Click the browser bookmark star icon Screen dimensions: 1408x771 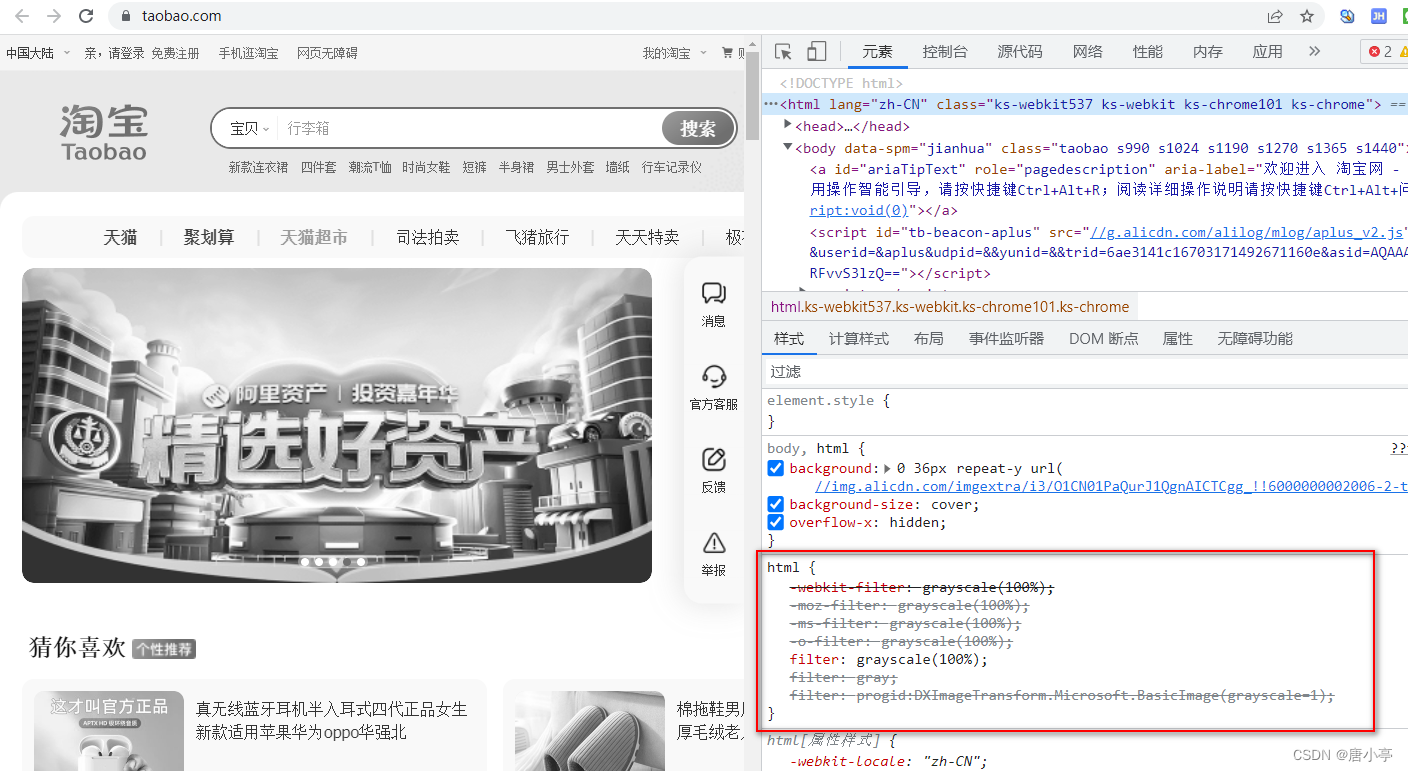[x=1307, y=16]
